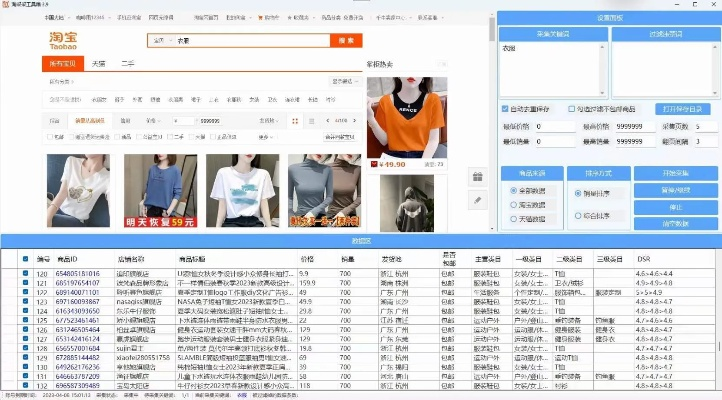Open the 联系客服 dropdown in top navigation

click(x=431, y=17)
